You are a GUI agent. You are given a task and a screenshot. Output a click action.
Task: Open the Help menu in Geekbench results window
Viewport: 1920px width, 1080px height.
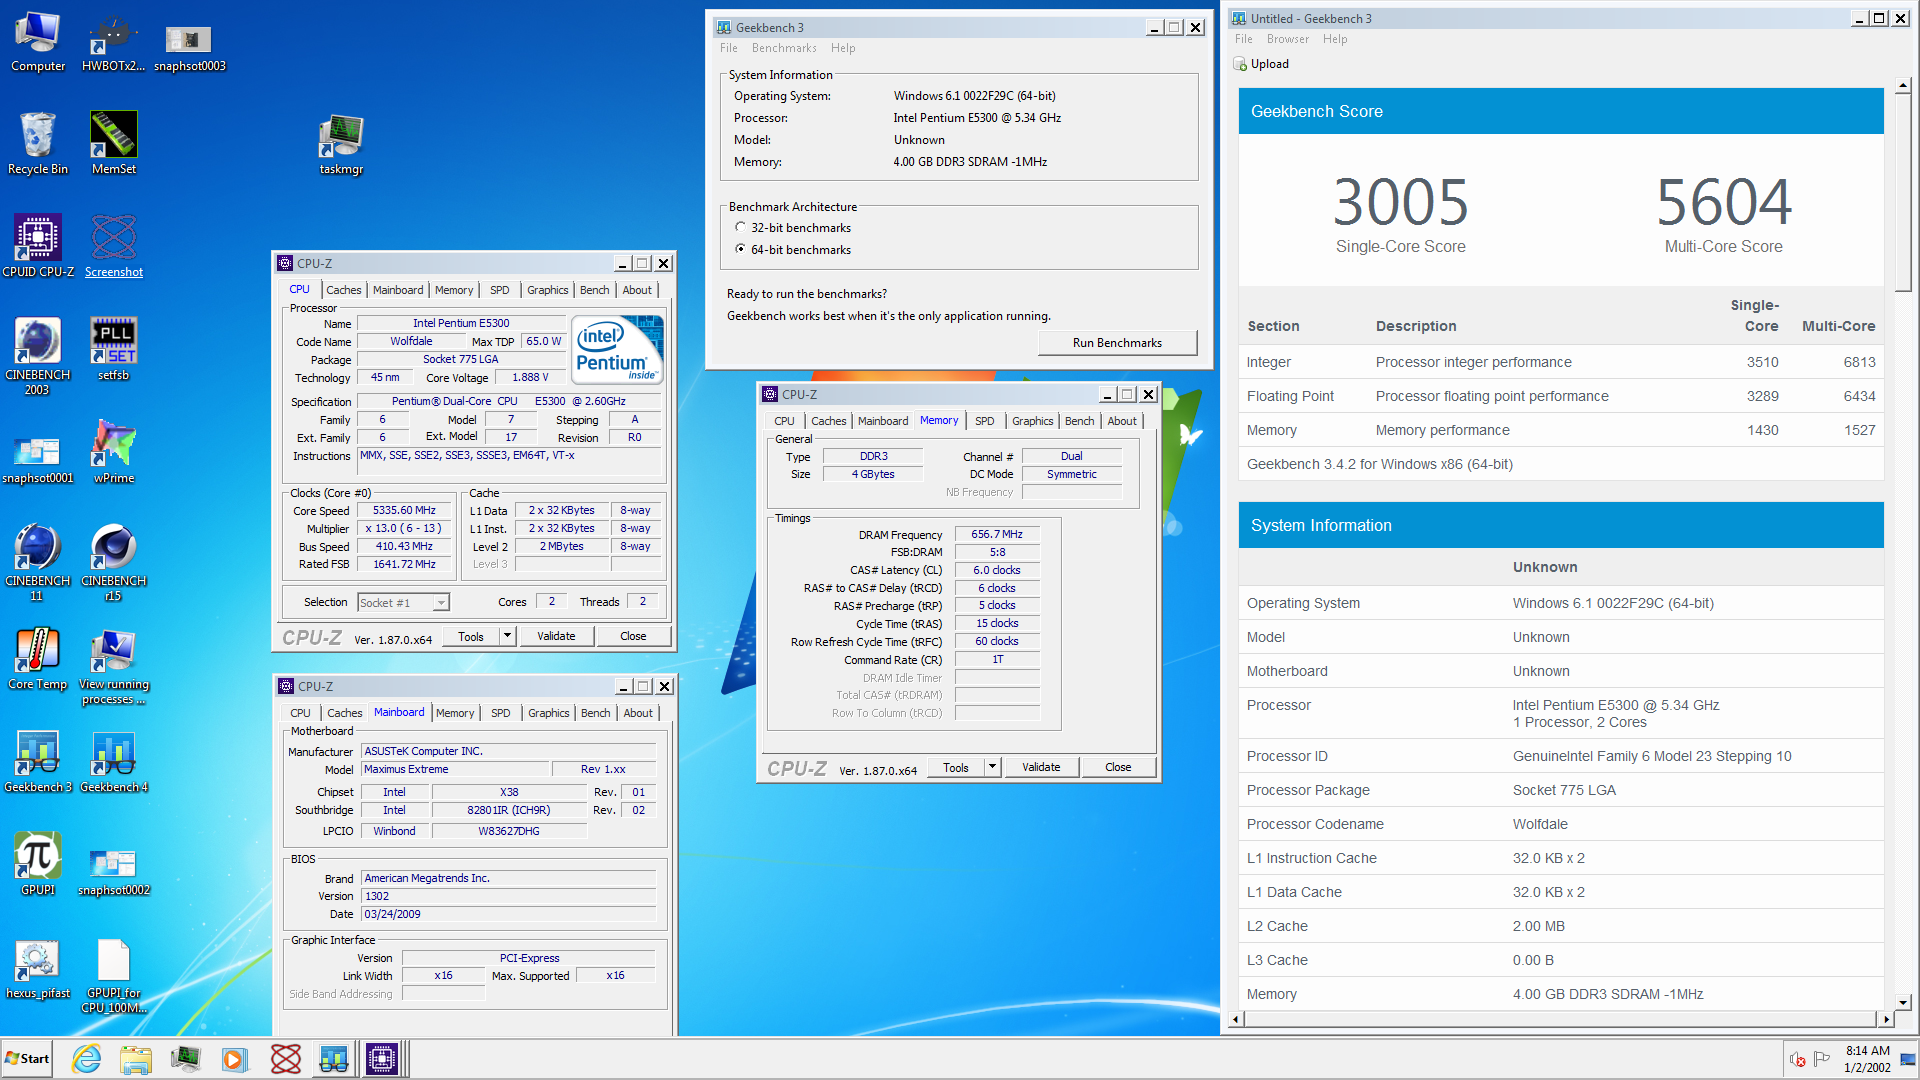pyautogui.click(x=1334, y=39)
